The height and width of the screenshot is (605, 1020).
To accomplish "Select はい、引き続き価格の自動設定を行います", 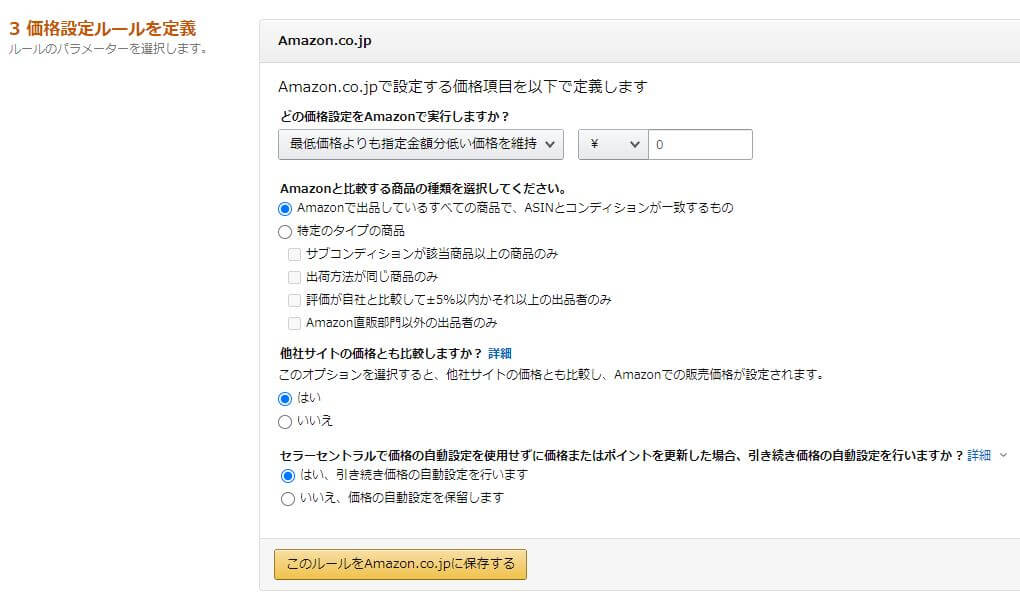I will click(288, 476).
